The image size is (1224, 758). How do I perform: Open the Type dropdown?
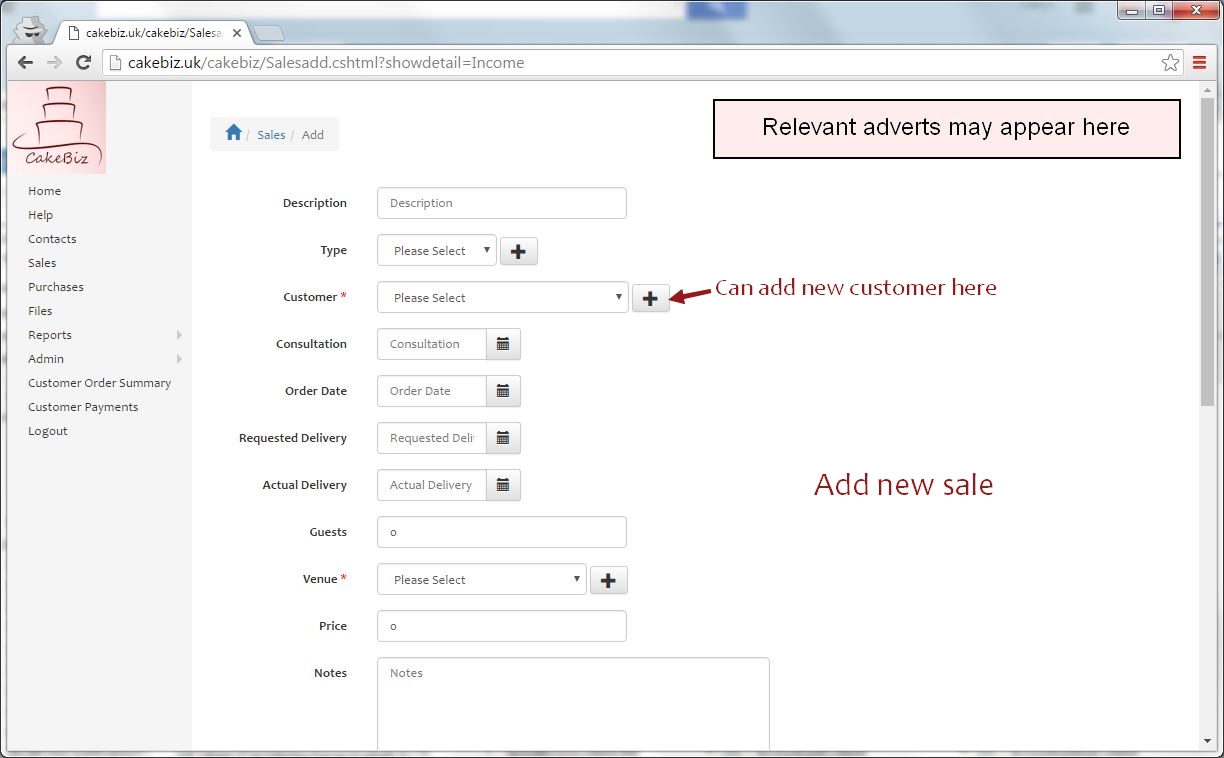click(436, 251)
